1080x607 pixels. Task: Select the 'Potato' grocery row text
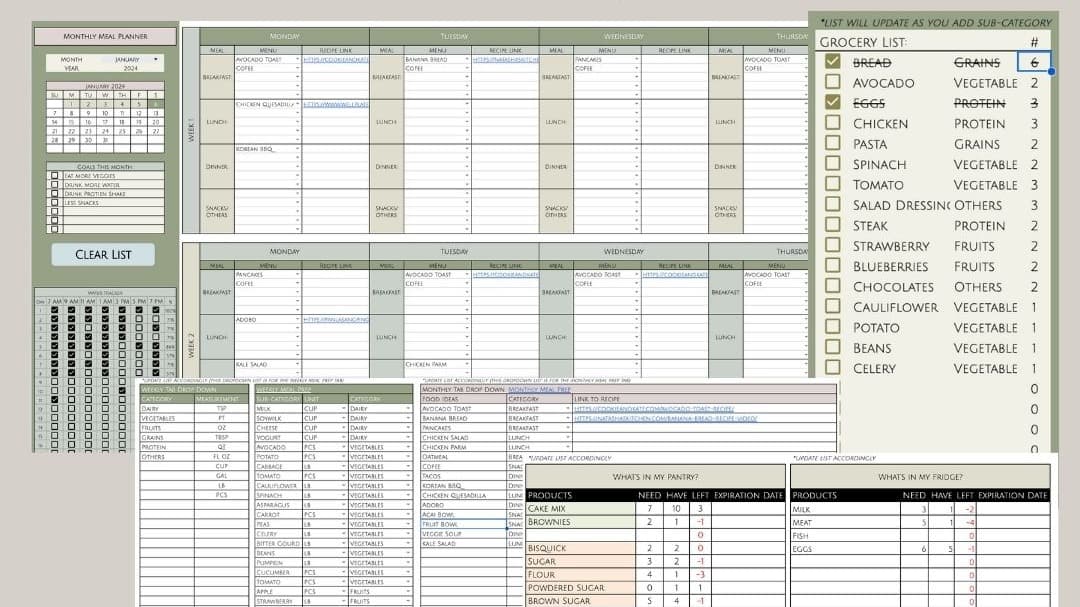coord(876,328)
